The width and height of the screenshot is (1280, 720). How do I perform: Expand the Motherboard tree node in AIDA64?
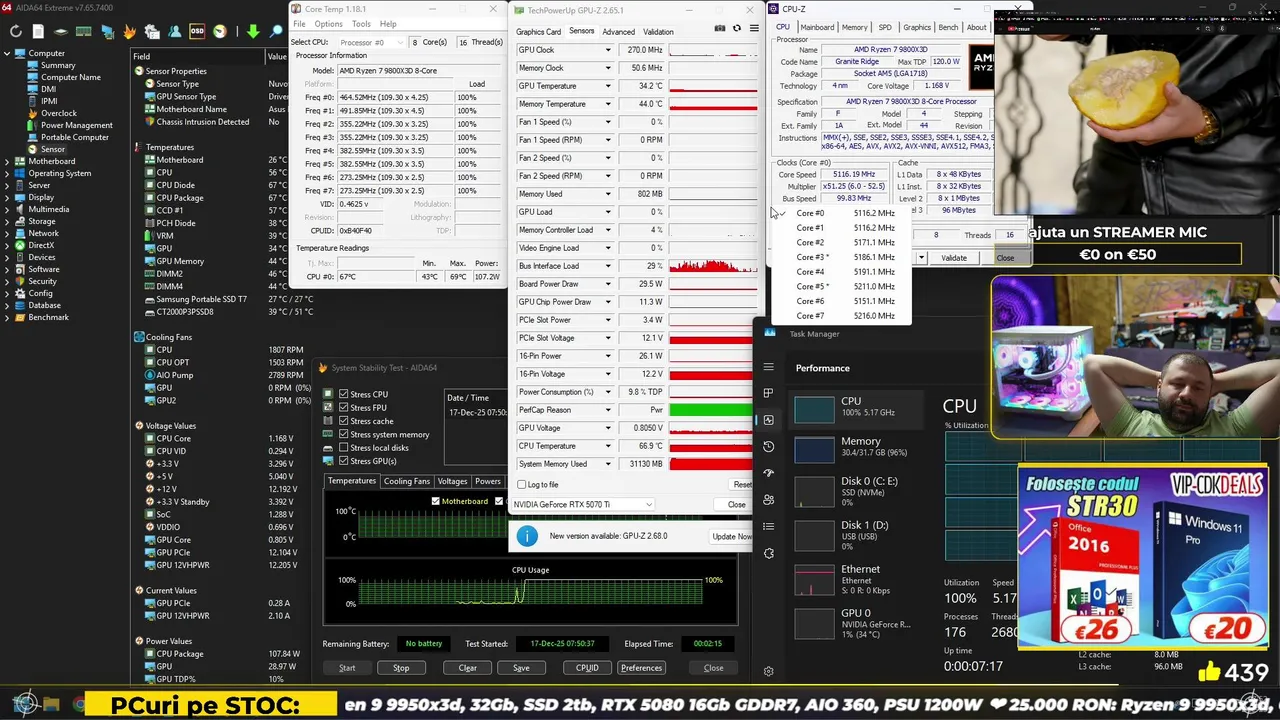point(8,161)
